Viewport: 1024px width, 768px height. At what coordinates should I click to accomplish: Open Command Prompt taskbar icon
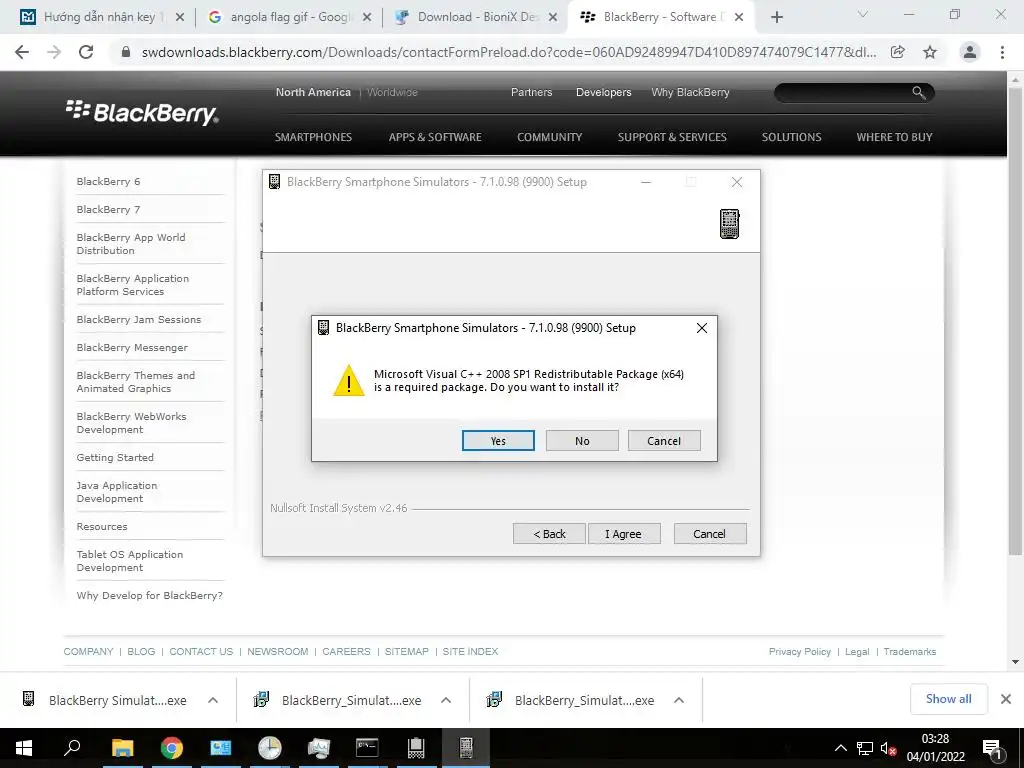coord(367,748)
